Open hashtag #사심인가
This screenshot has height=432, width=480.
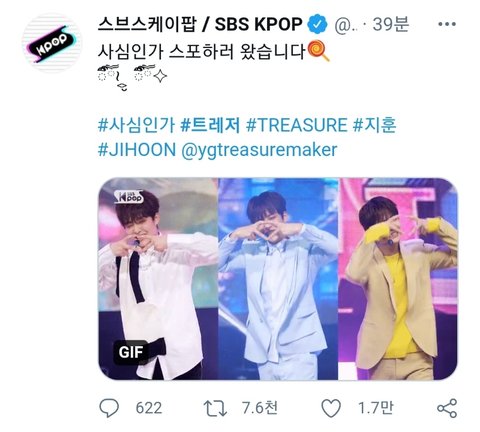tap(137, 125)
